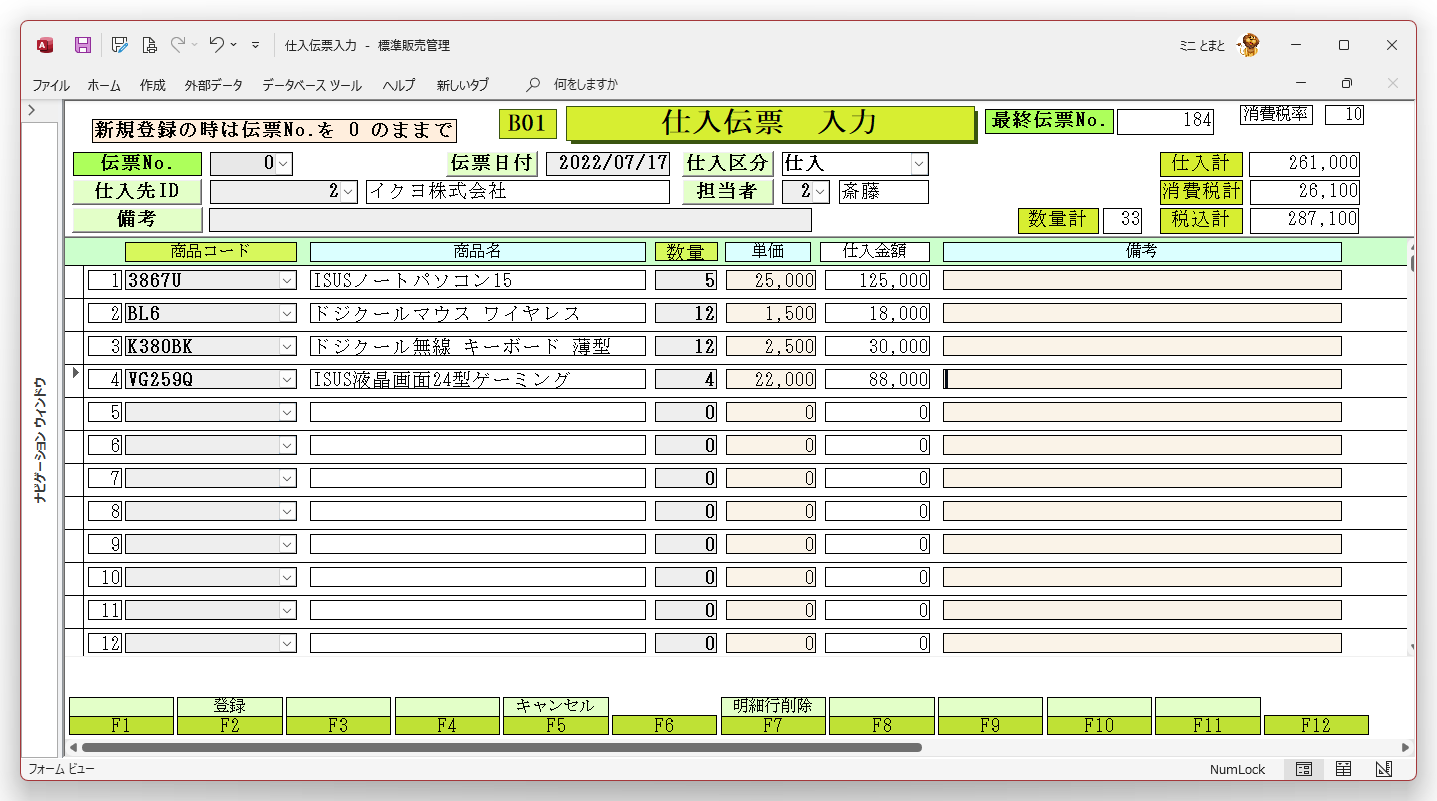Screen dimensions: 1437x801
Task: Click the record selector of row 4
Action: coord(75,380)
